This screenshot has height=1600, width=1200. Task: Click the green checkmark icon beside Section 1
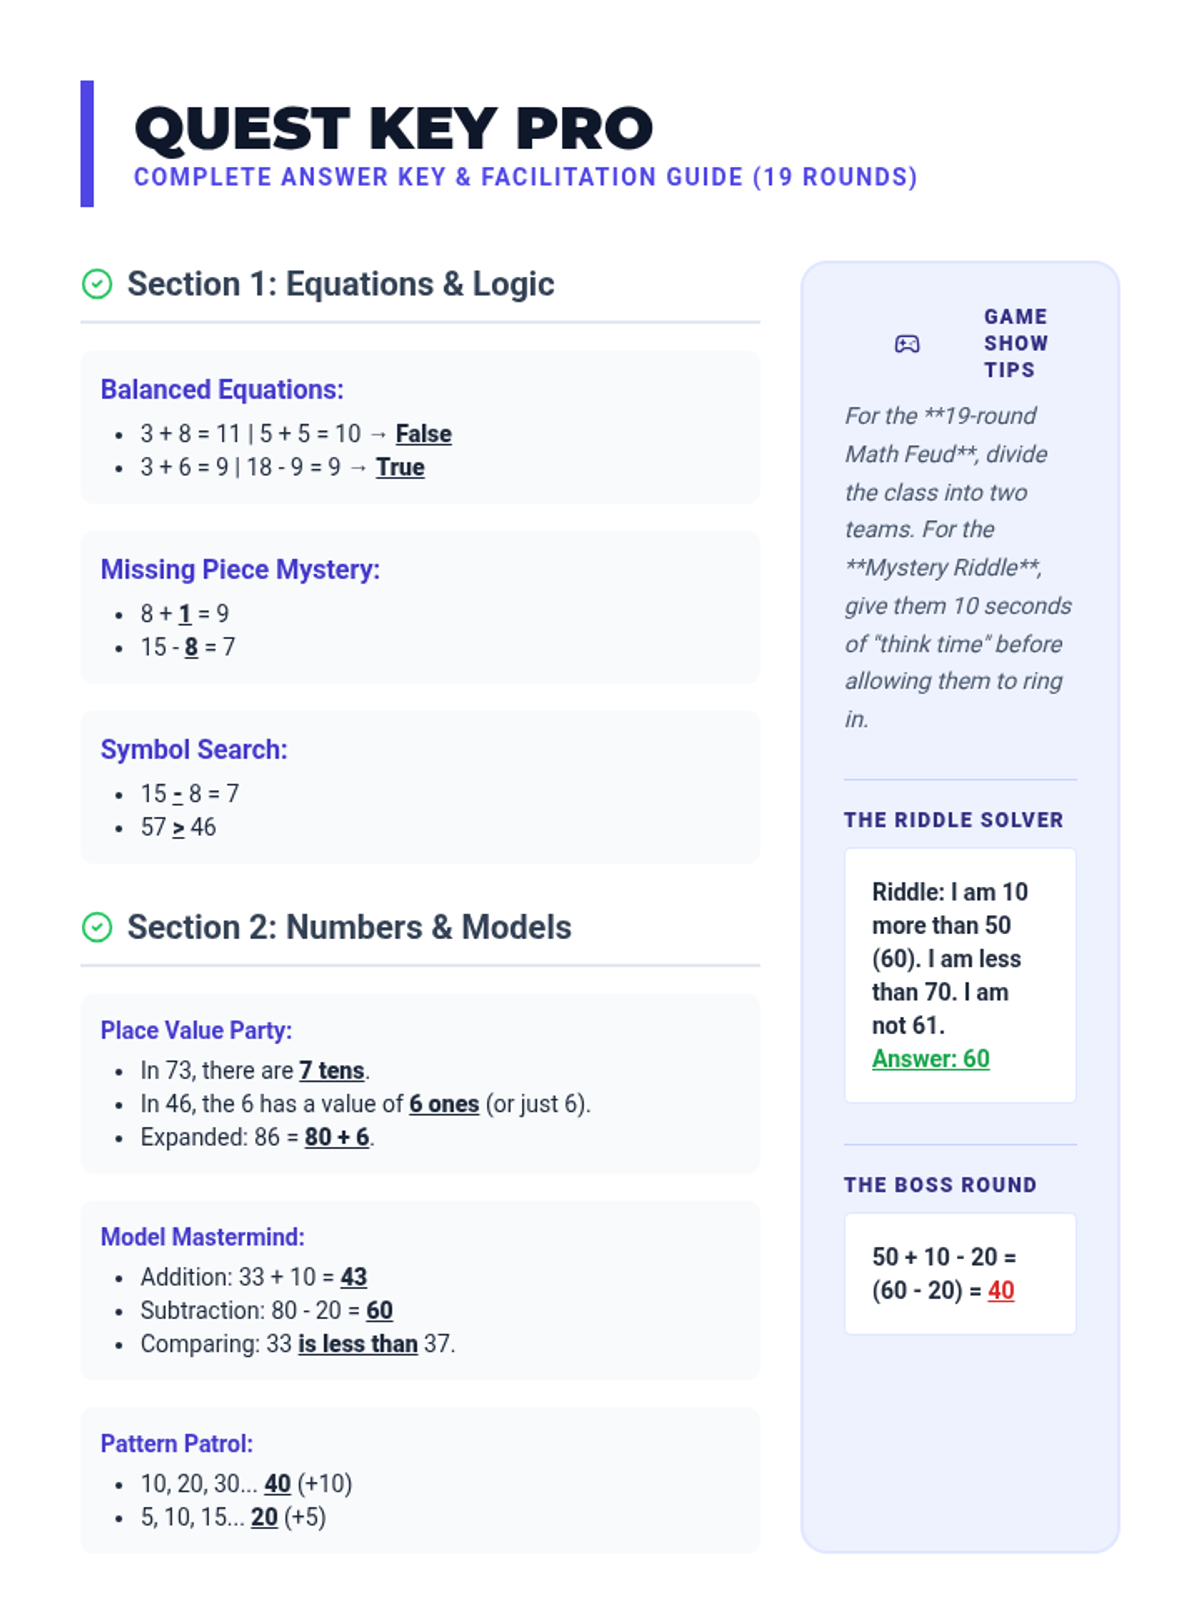[97, 284]
